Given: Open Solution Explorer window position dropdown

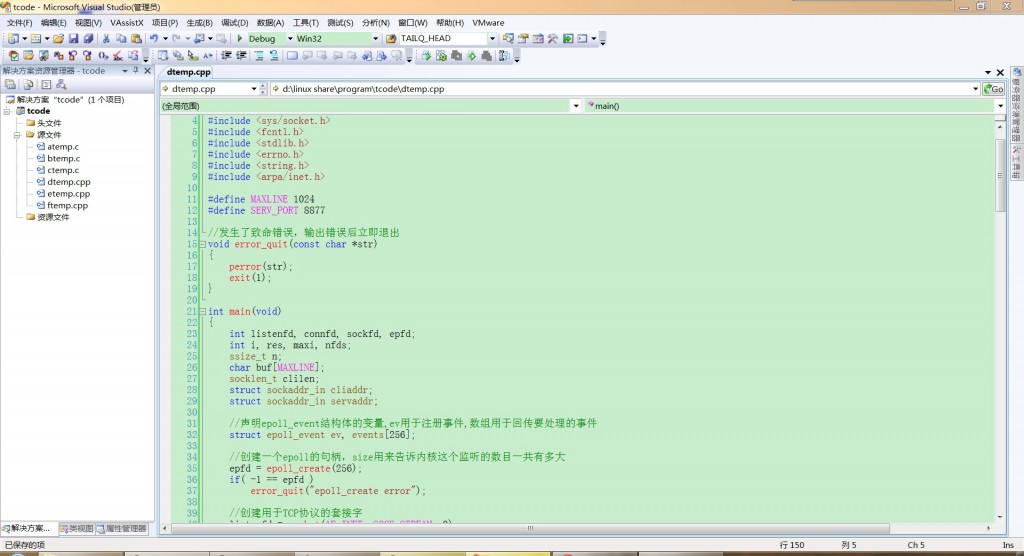Looking at the screenshot, I should (125, 71).
